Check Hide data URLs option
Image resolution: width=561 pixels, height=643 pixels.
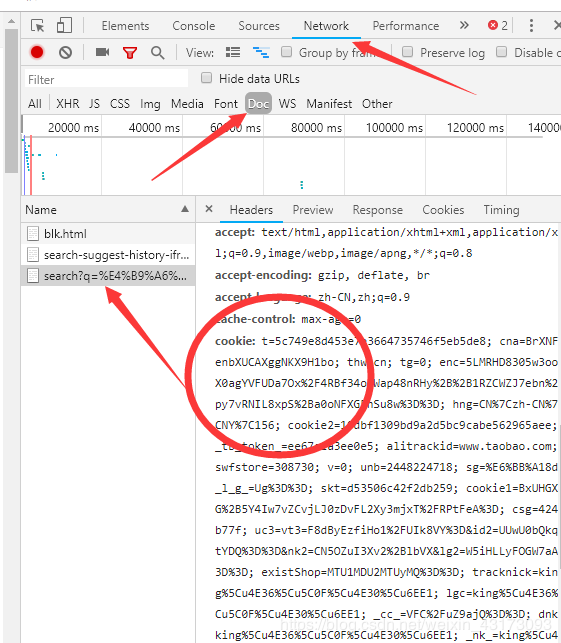pyautogui.click(x=206, y=78)
